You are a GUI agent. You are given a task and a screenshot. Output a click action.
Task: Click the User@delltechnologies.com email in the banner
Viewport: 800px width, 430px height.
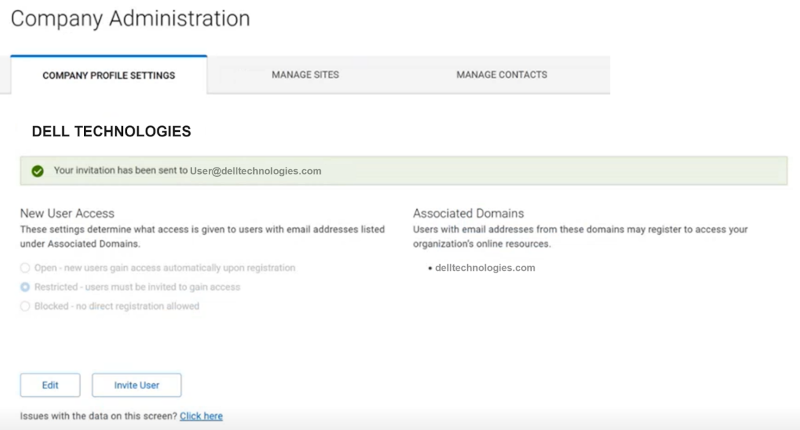click(x=256, y=171)
